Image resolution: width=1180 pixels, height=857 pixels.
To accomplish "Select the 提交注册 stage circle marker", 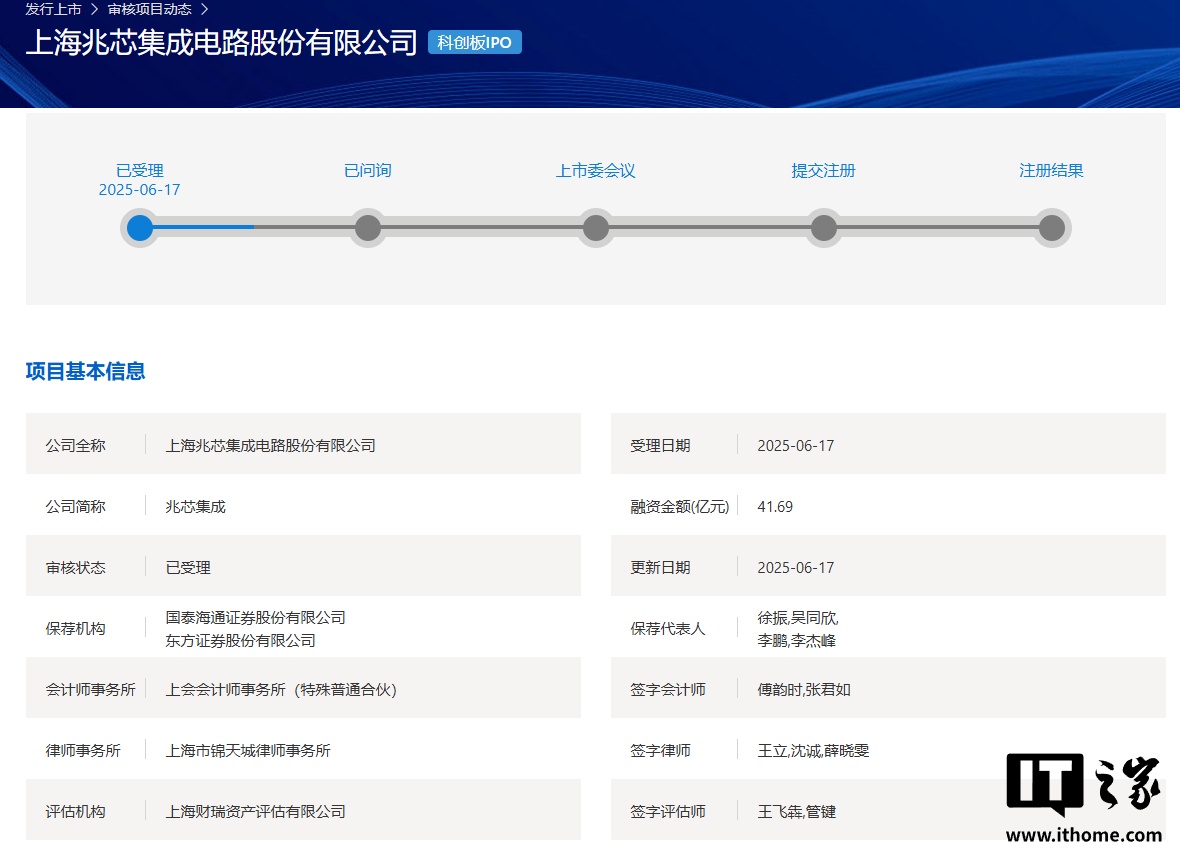I will [x=824, y=228].
